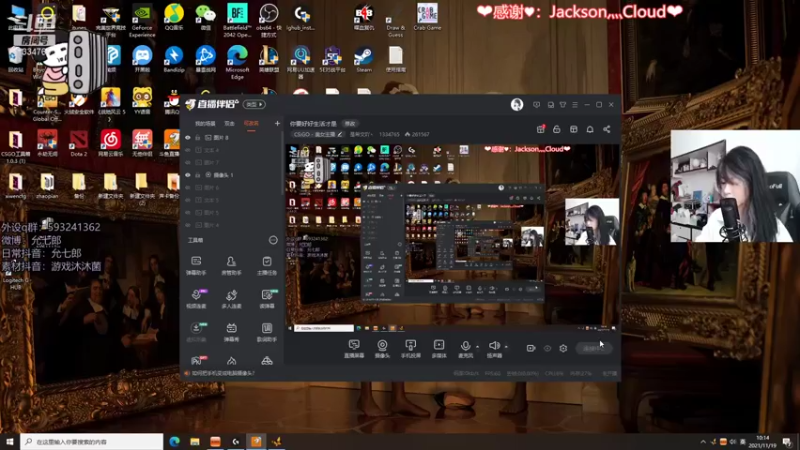Open the hamburger menu in title bar
The image size is (800, 450).
(x=575, y=105)
